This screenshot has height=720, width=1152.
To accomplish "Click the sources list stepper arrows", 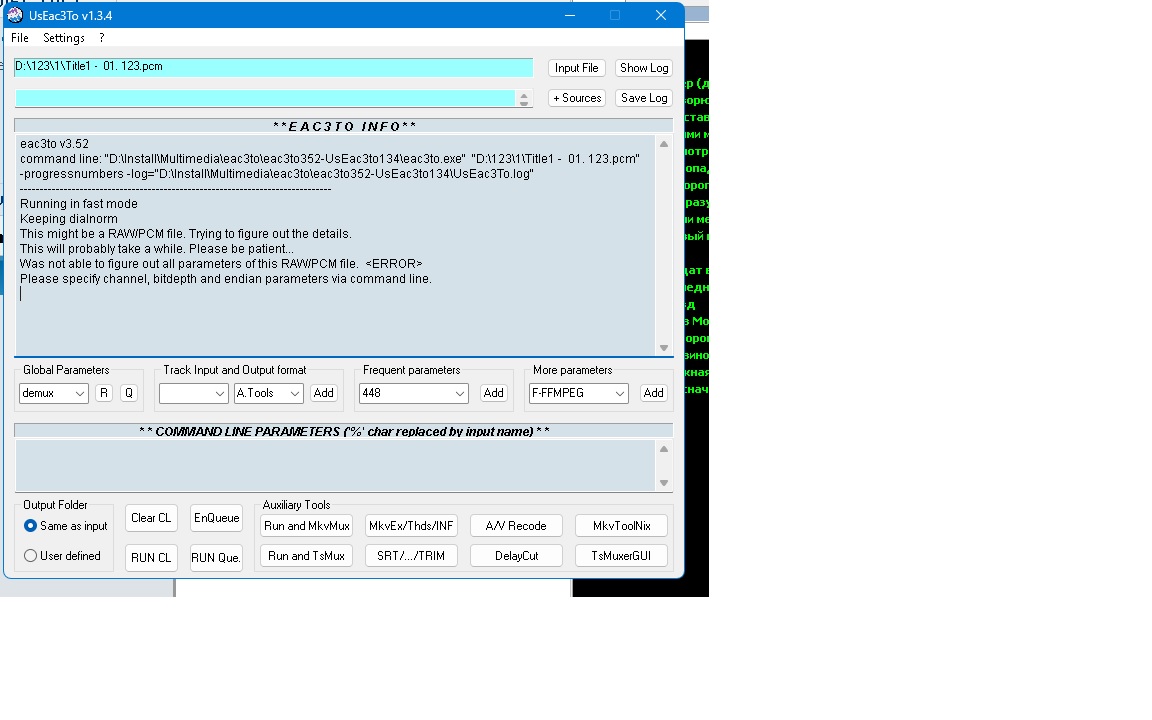I will click(524, 98).
